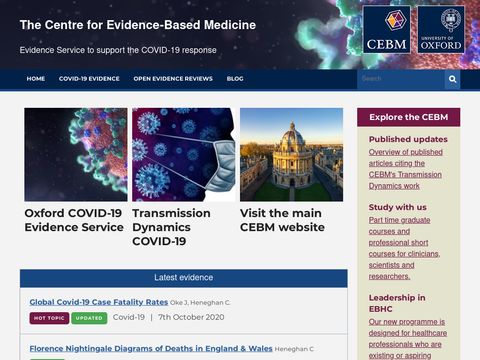Open Our new programme is designed link

pyautogui.click(x=408, y=338)
